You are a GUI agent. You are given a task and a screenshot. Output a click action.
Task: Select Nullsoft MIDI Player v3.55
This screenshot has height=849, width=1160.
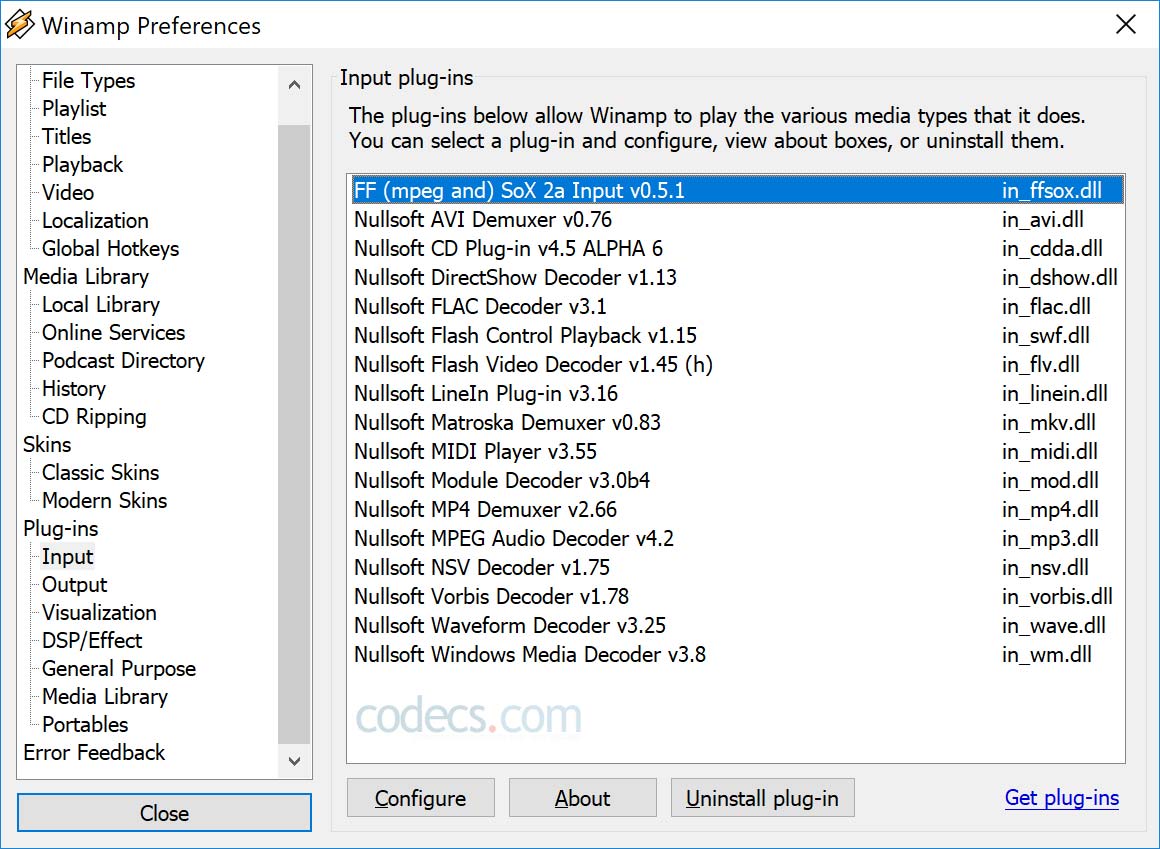tap(736, 451)
